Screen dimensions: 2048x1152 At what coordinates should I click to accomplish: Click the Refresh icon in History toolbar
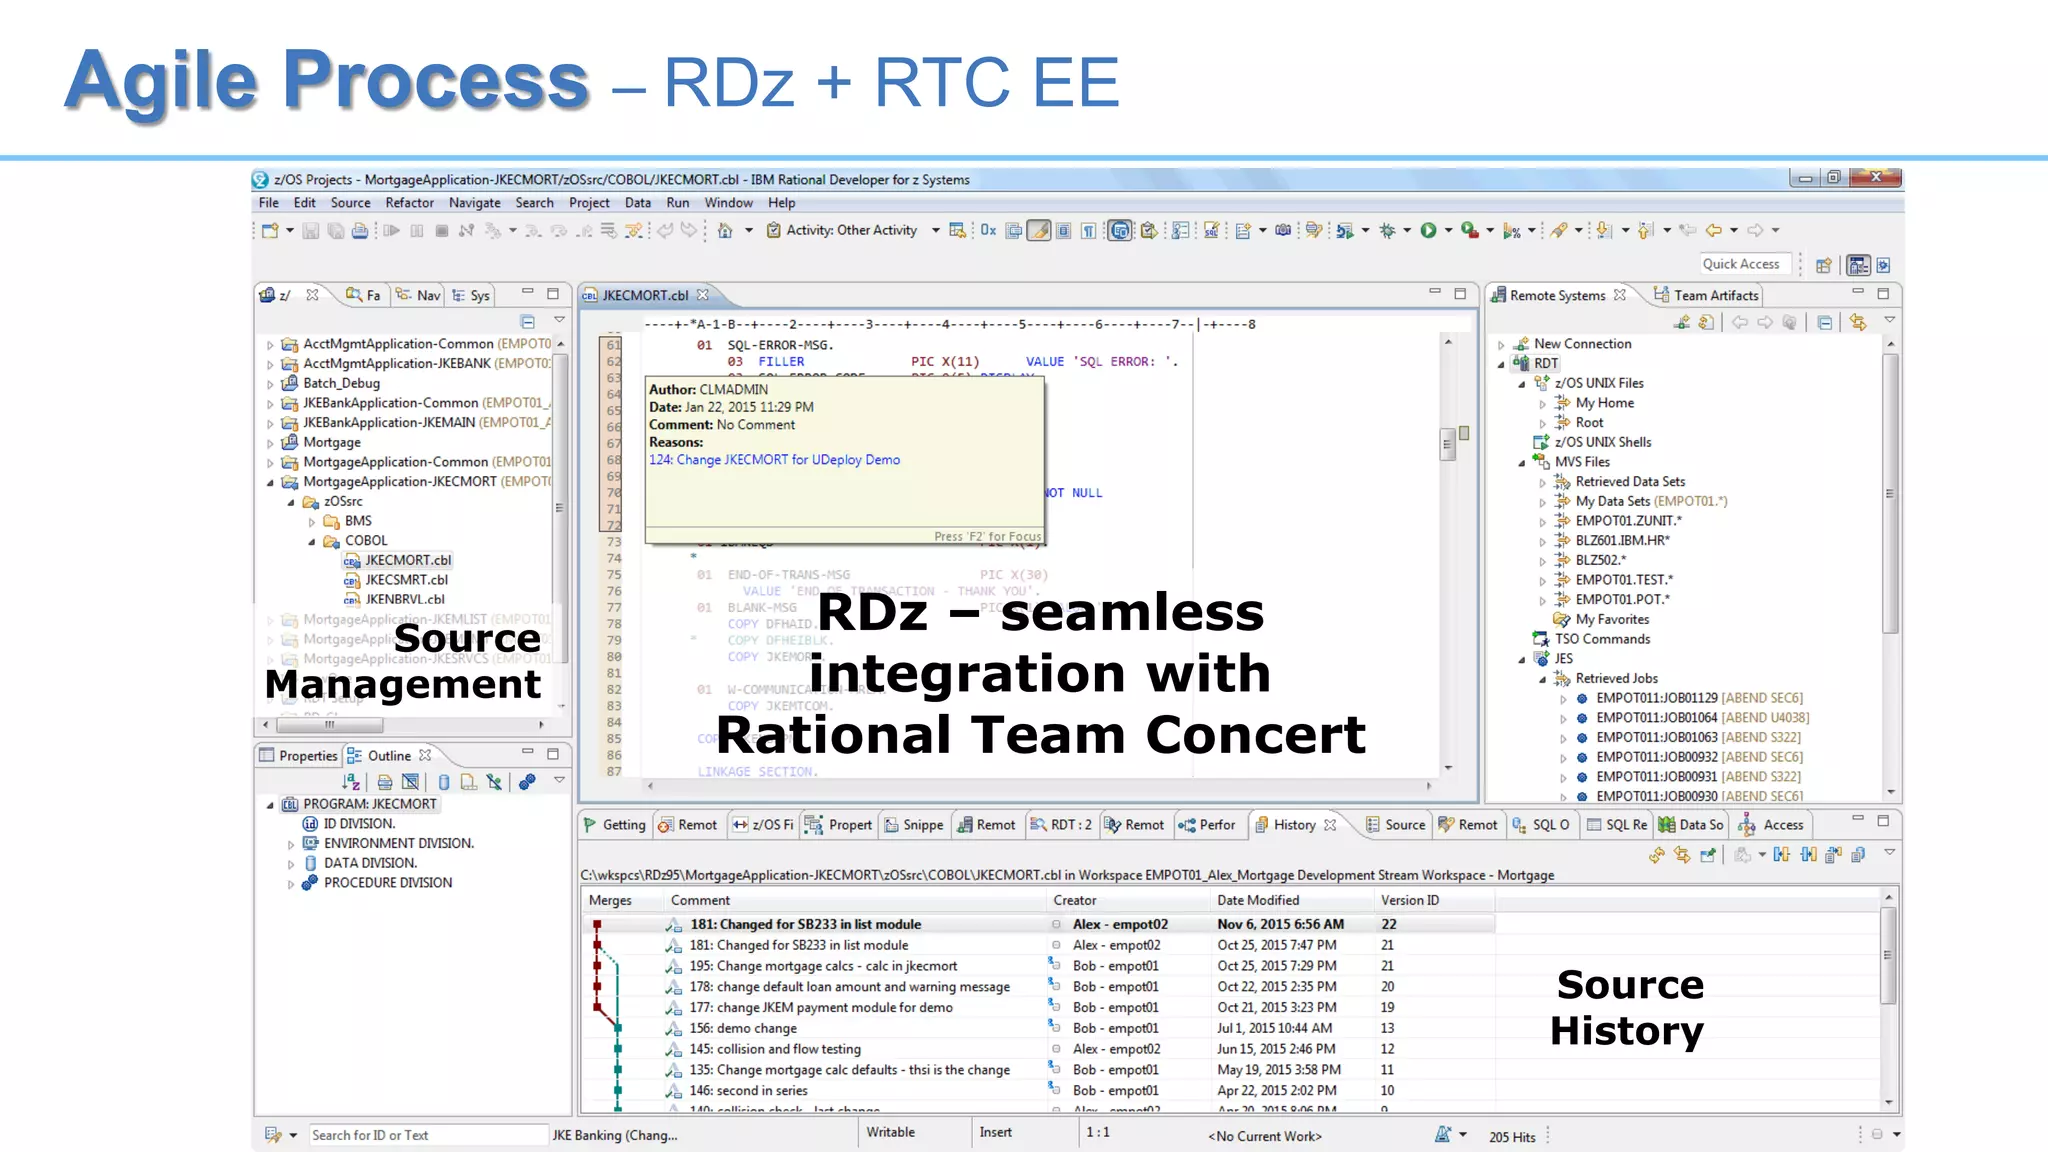click(x=1657, y=855)
